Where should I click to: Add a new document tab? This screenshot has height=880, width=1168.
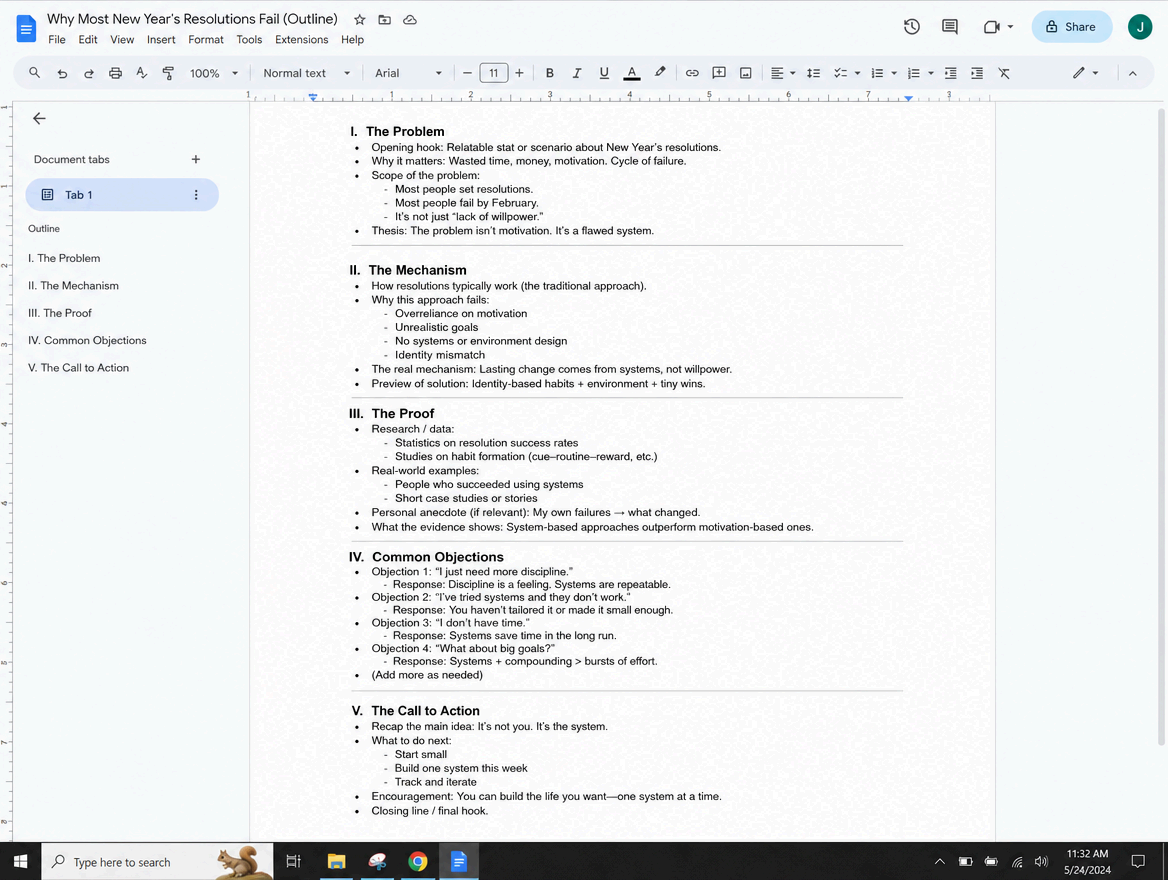[x=196, y=159]
